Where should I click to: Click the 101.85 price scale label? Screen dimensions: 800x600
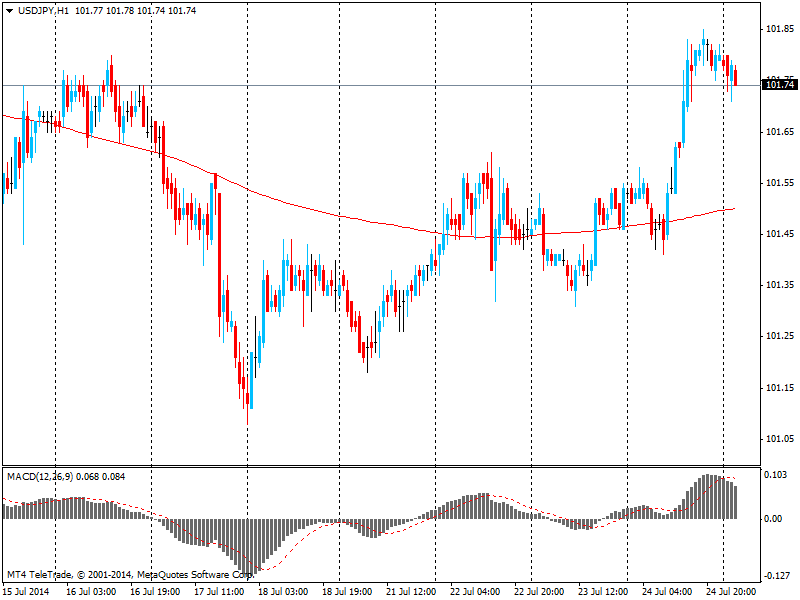click(x=779, y=30)
